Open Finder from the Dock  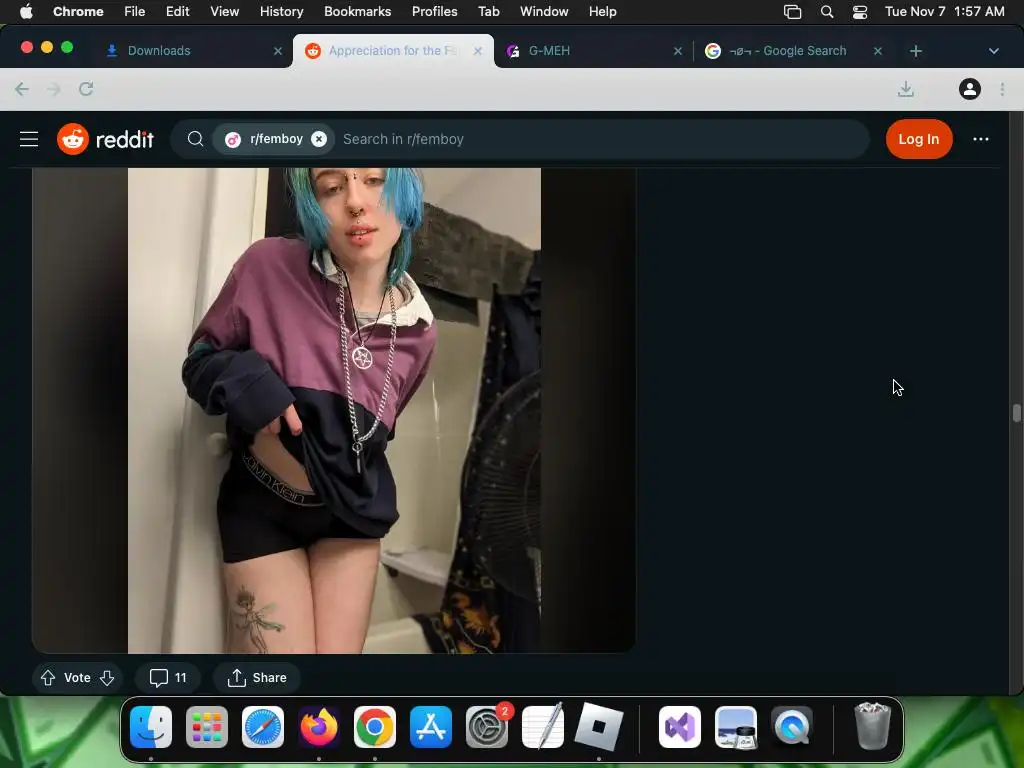151,727
